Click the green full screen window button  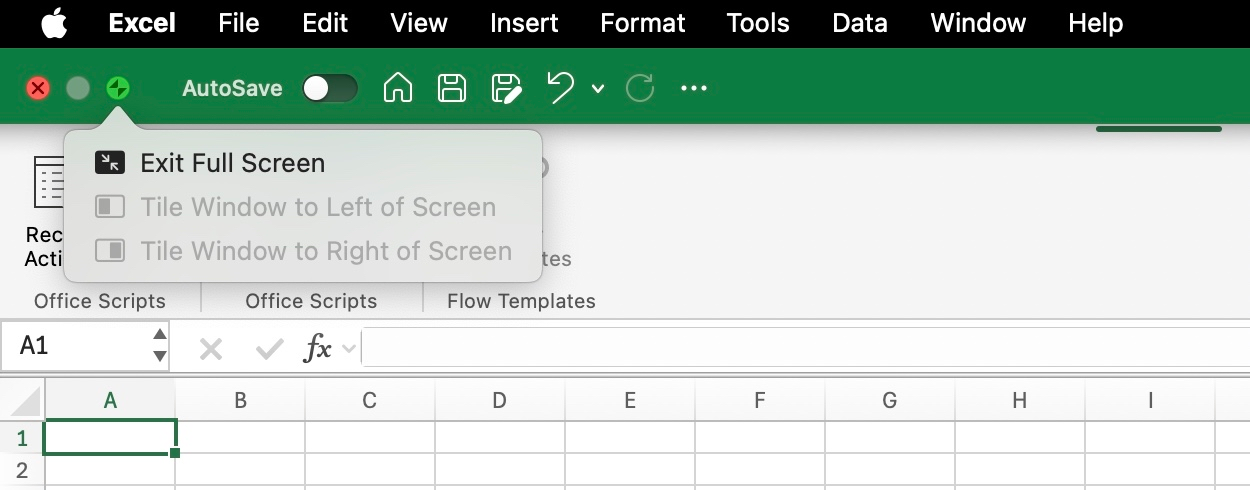coord(118,89)
